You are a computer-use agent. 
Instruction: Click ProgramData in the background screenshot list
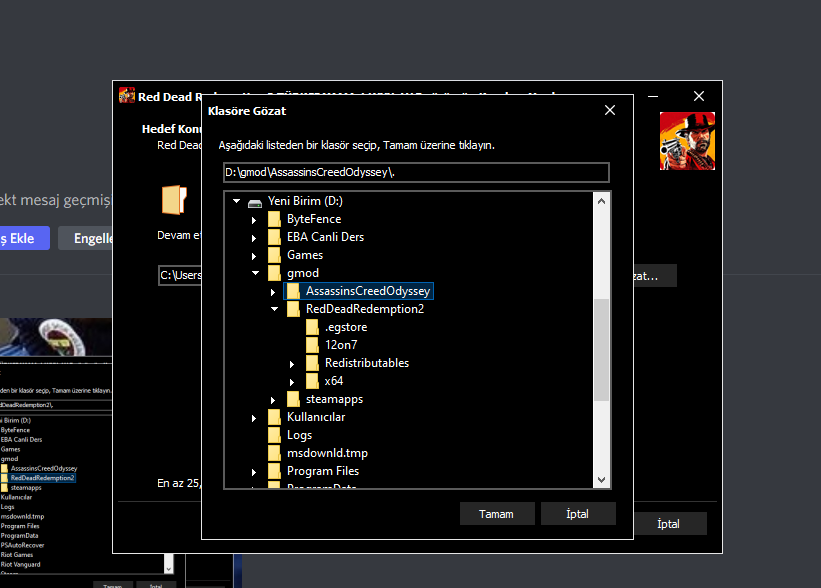(19, 536)
